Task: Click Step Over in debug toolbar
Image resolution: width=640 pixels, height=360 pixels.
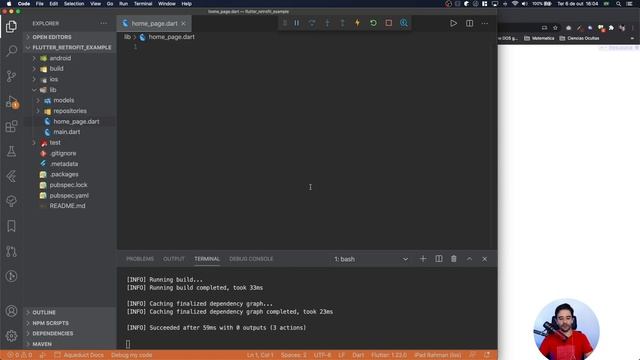Action: tap(312, 23)
